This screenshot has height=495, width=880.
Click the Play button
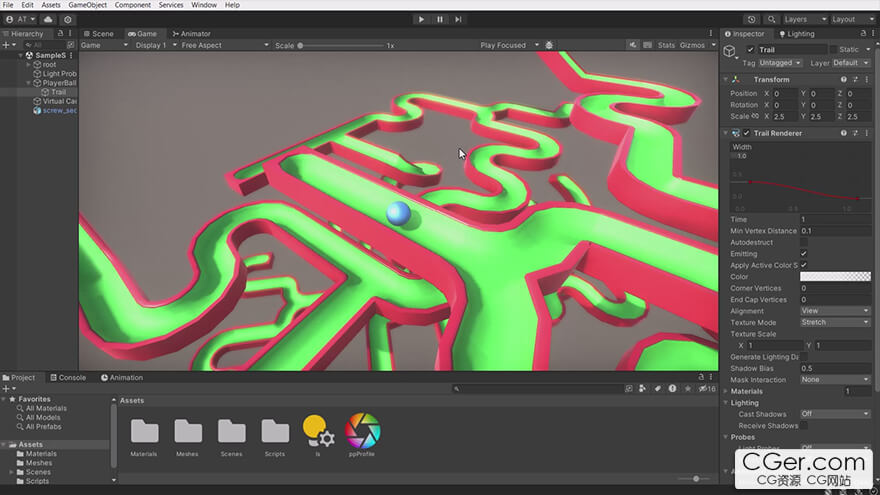421,19
